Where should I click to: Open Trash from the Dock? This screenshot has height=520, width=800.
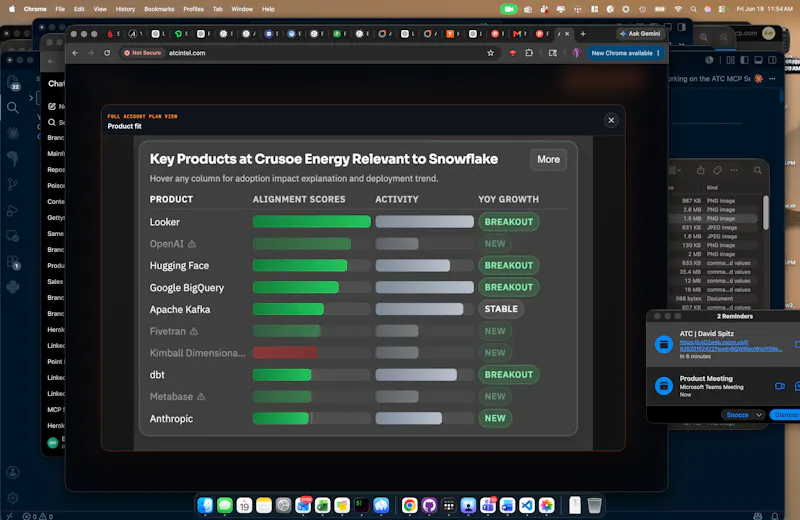(x=594, y=505)
